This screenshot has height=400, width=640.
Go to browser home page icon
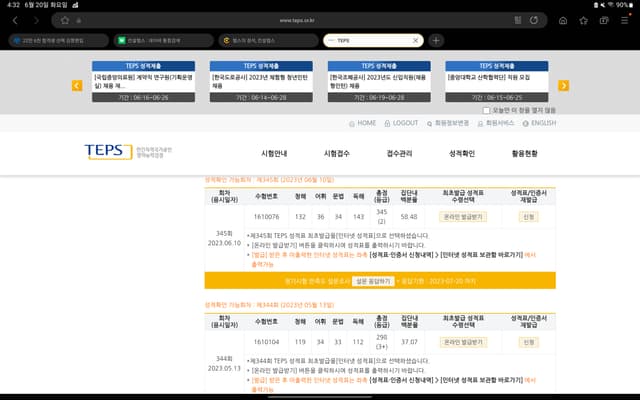(563, 20)
